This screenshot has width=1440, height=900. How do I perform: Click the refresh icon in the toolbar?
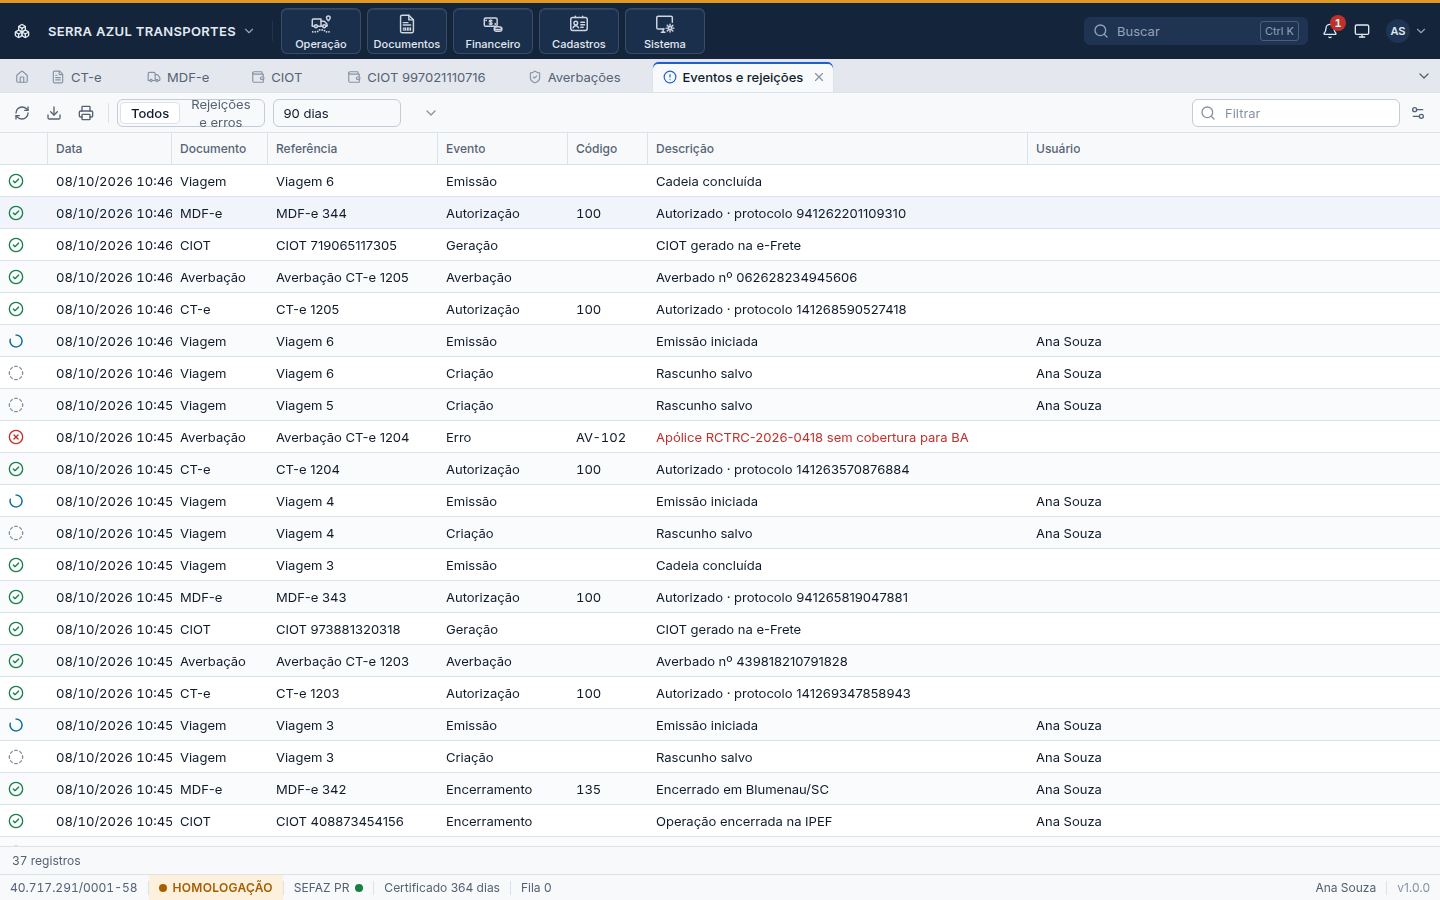tap(22, 113)
